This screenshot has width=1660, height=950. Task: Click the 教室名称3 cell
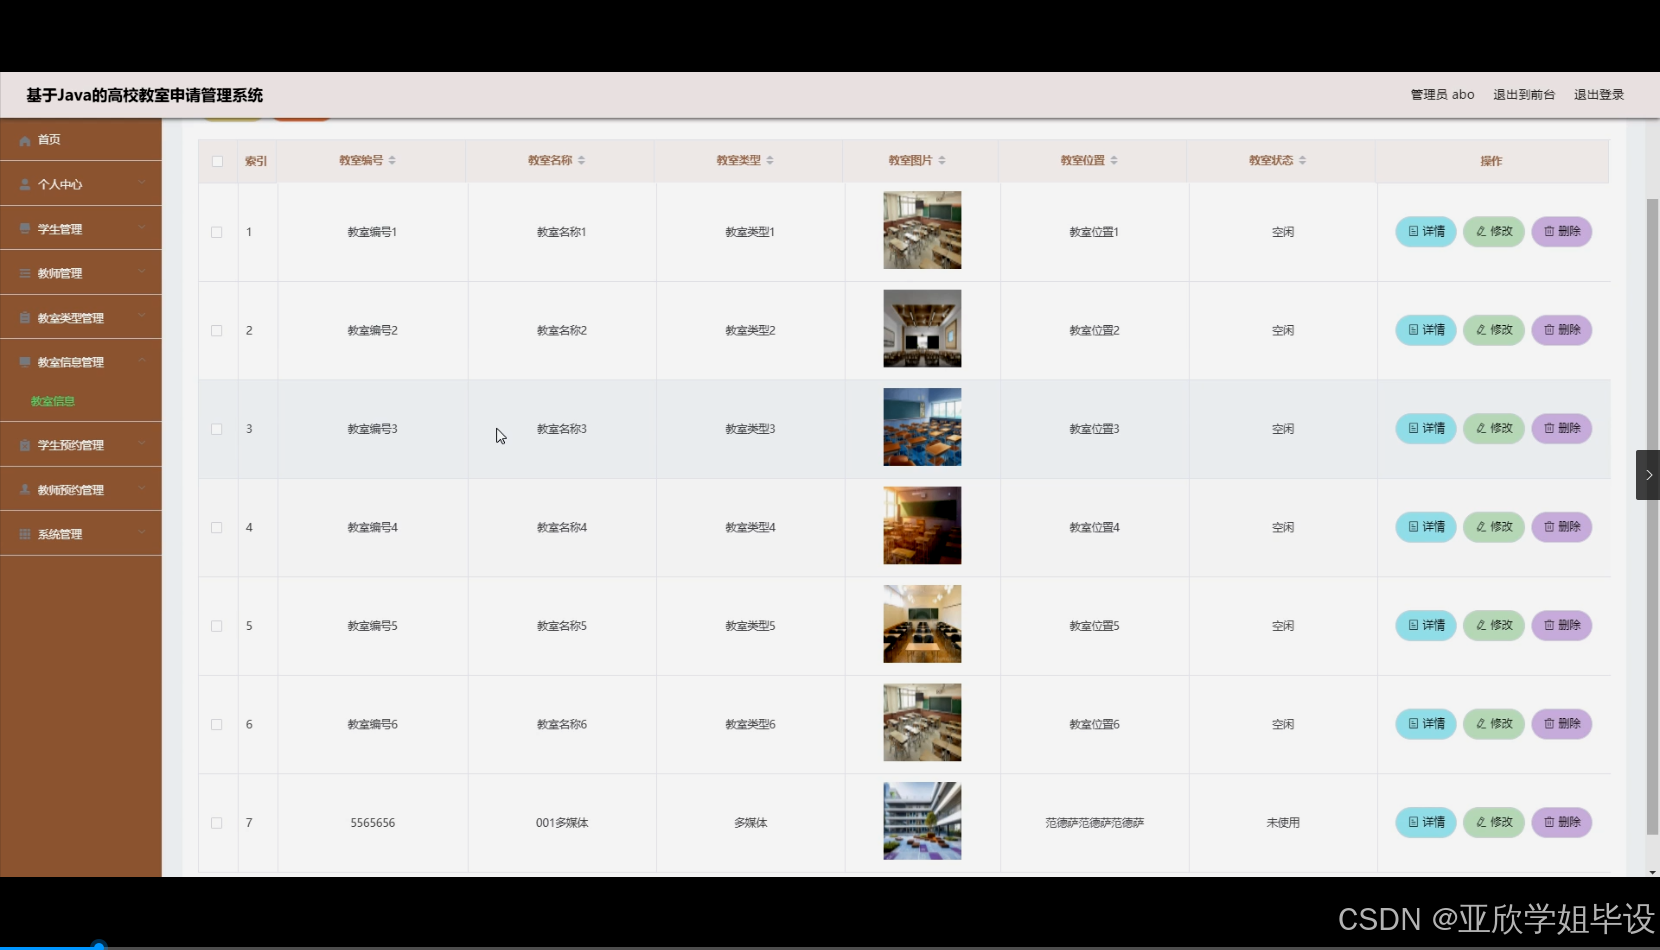(562, 429)
